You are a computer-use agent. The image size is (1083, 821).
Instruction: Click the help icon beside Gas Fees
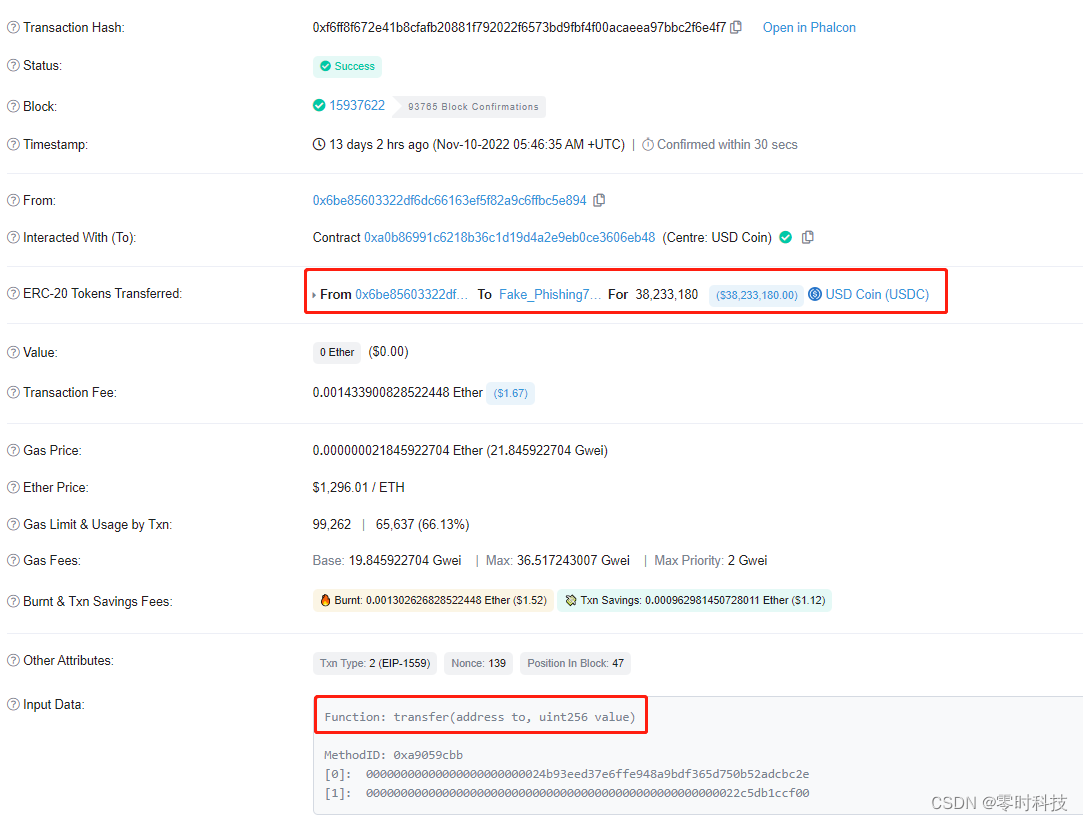pyautogui.click(x=13, y=561)
